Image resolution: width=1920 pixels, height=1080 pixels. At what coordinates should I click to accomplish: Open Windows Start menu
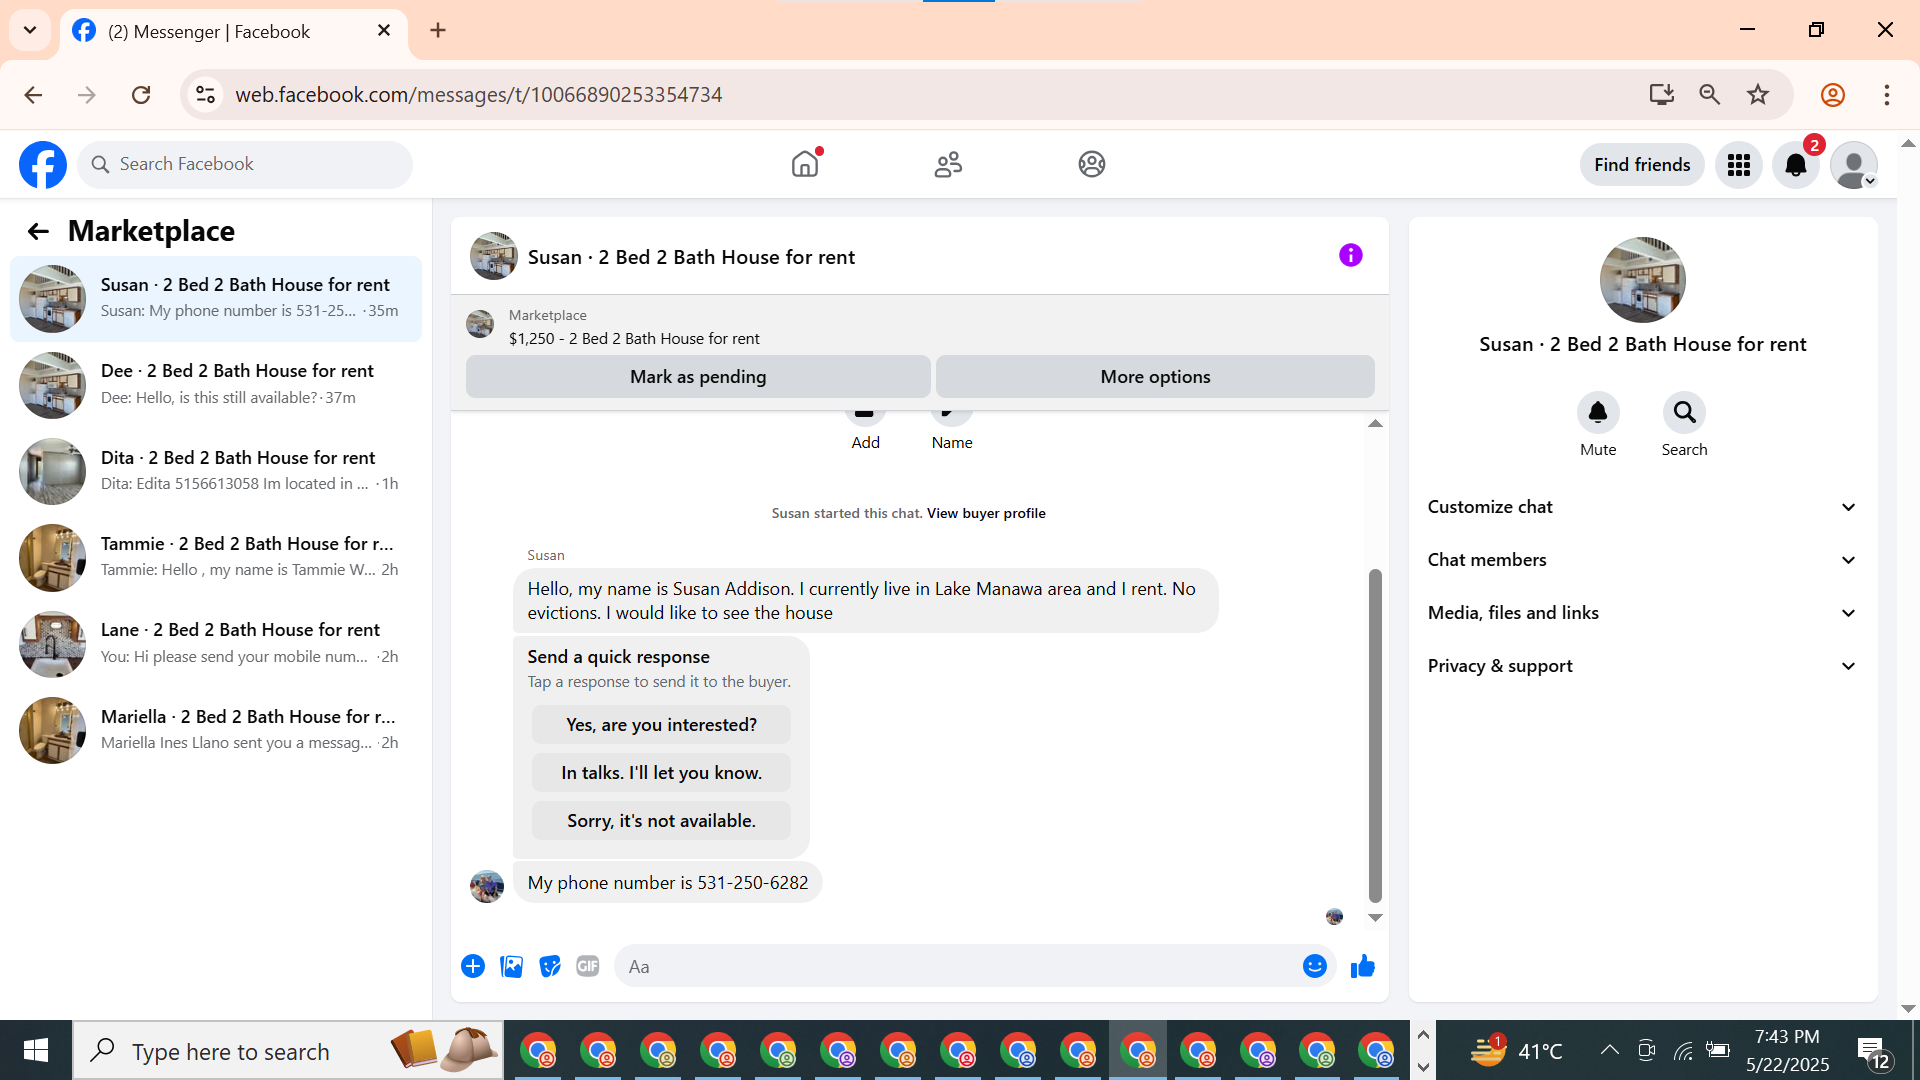pos(36,1050)
